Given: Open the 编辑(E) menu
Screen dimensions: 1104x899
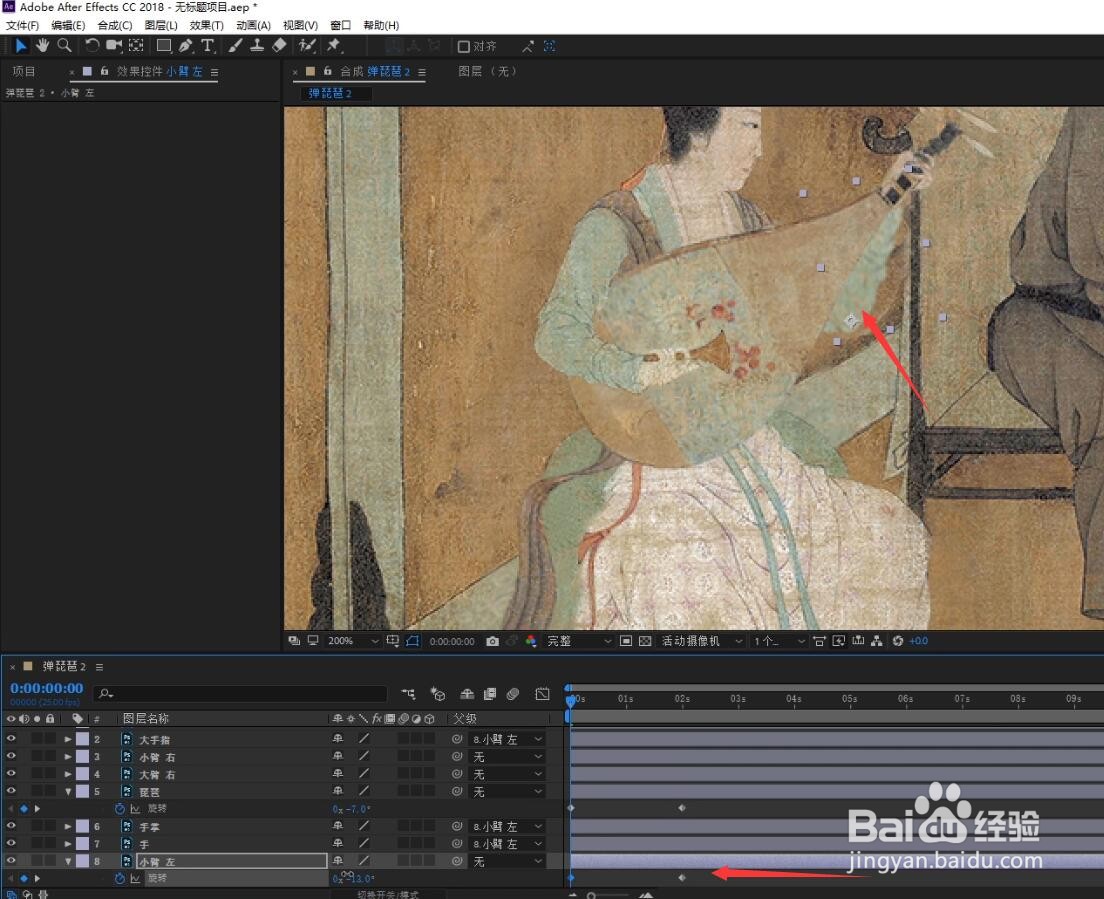Looking at the screenshot, I should pos(68,25).
